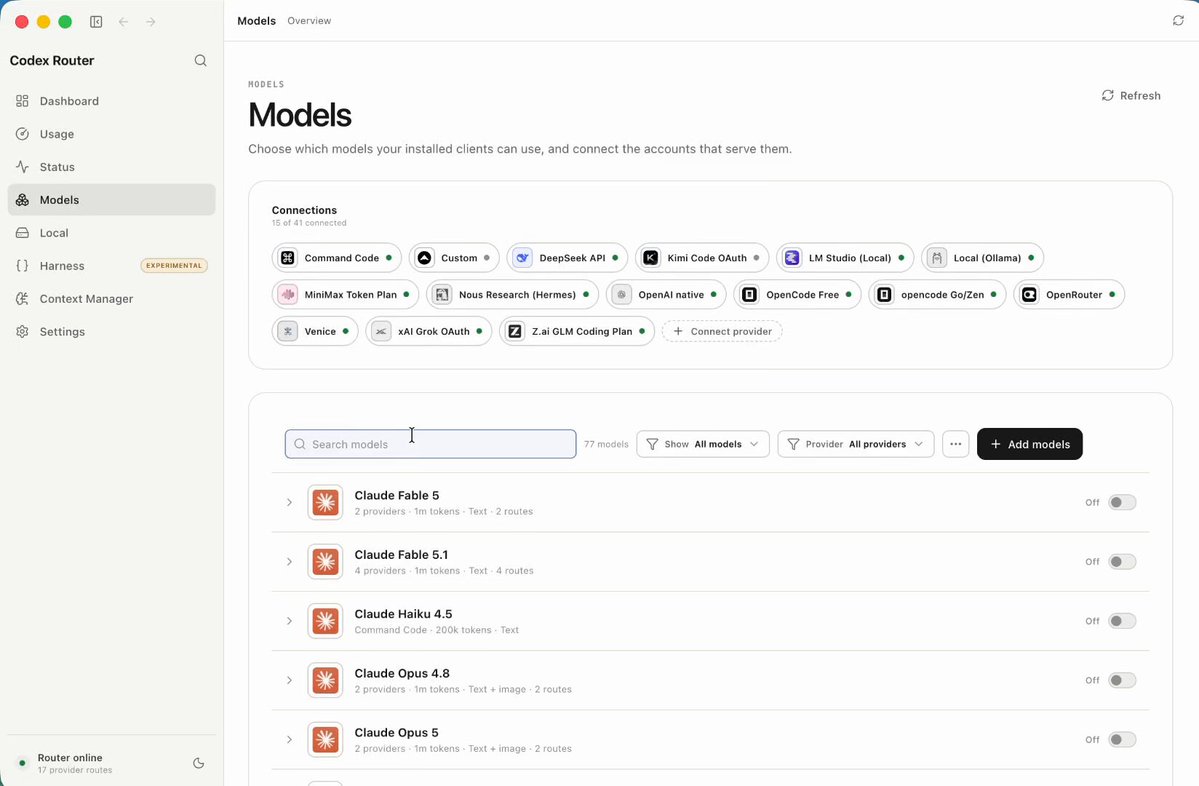Click the Refresh button beside the Models heading
The height and width of the screenshot is (786, 1199).
click(x=1131, y=96)
